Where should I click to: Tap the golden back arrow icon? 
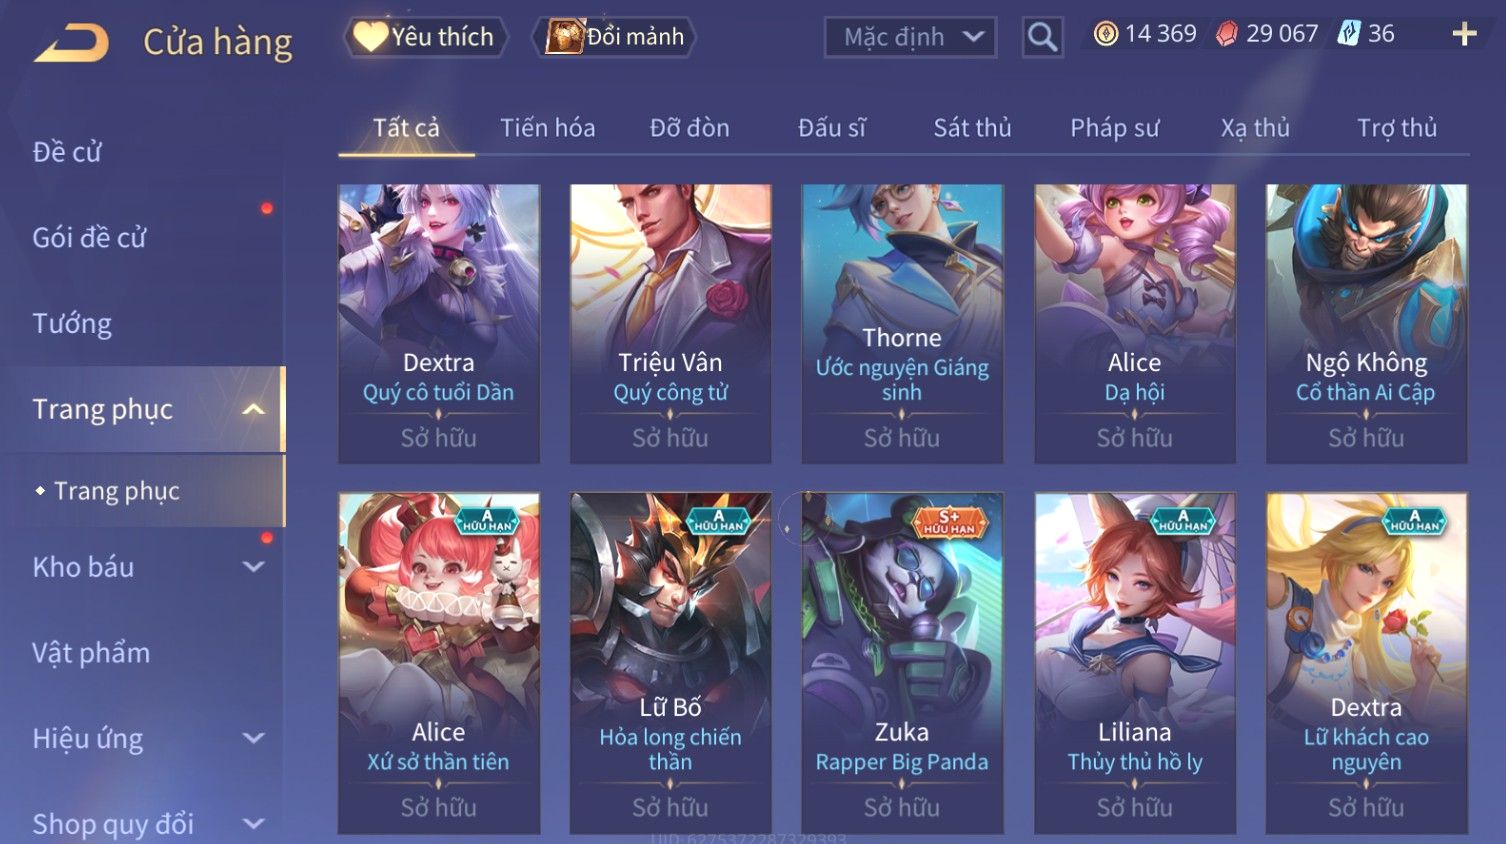coord(71,43)
